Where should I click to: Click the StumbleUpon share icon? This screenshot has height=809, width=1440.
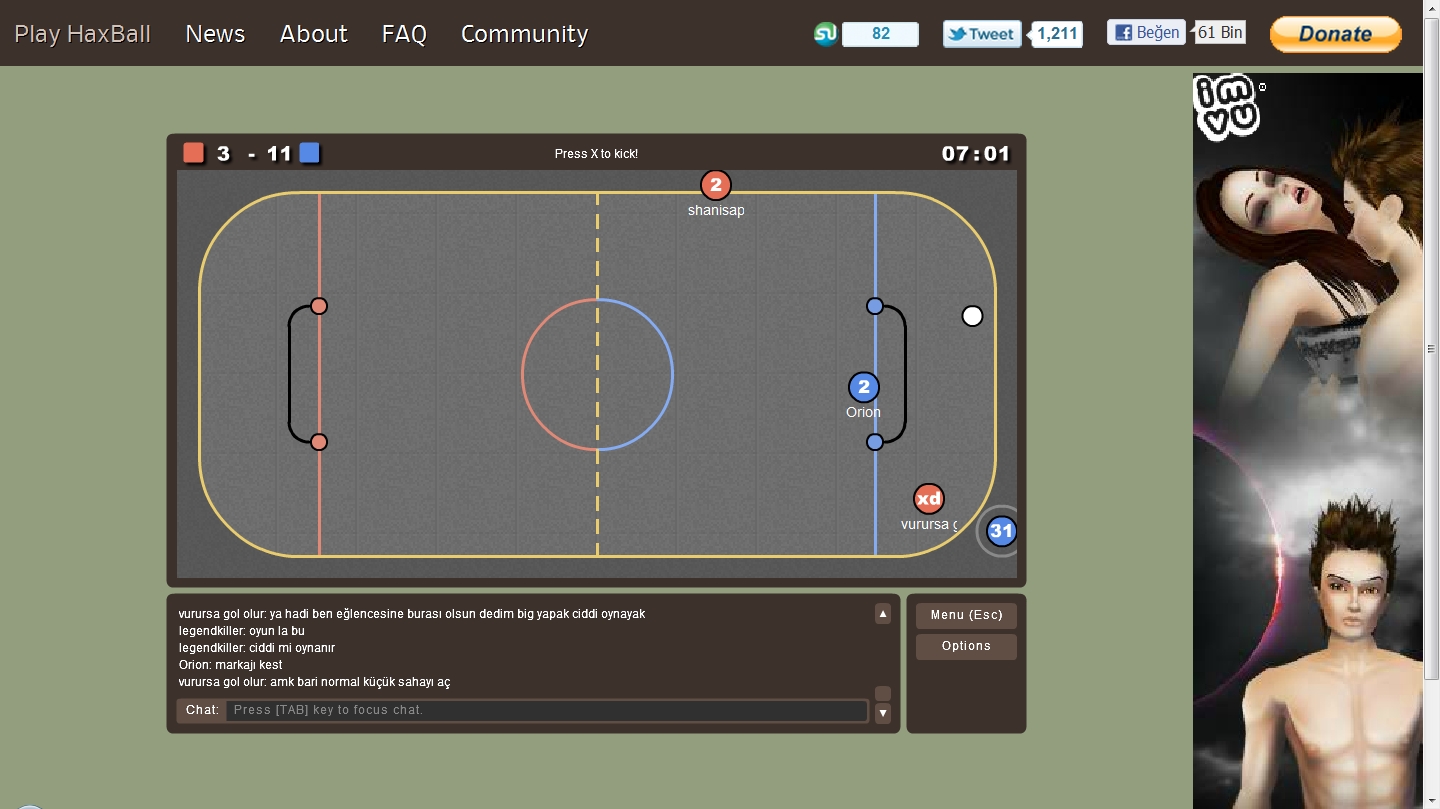coord(825,34)
